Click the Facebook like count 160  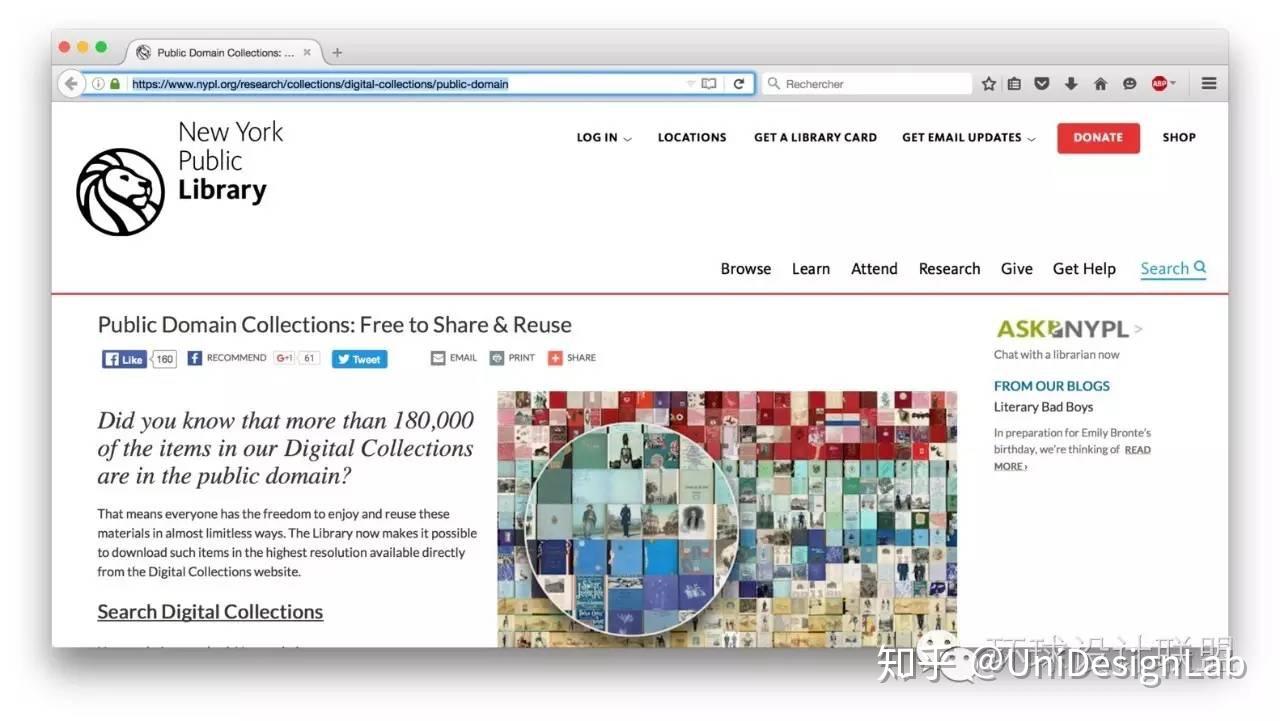pos(164,359)
